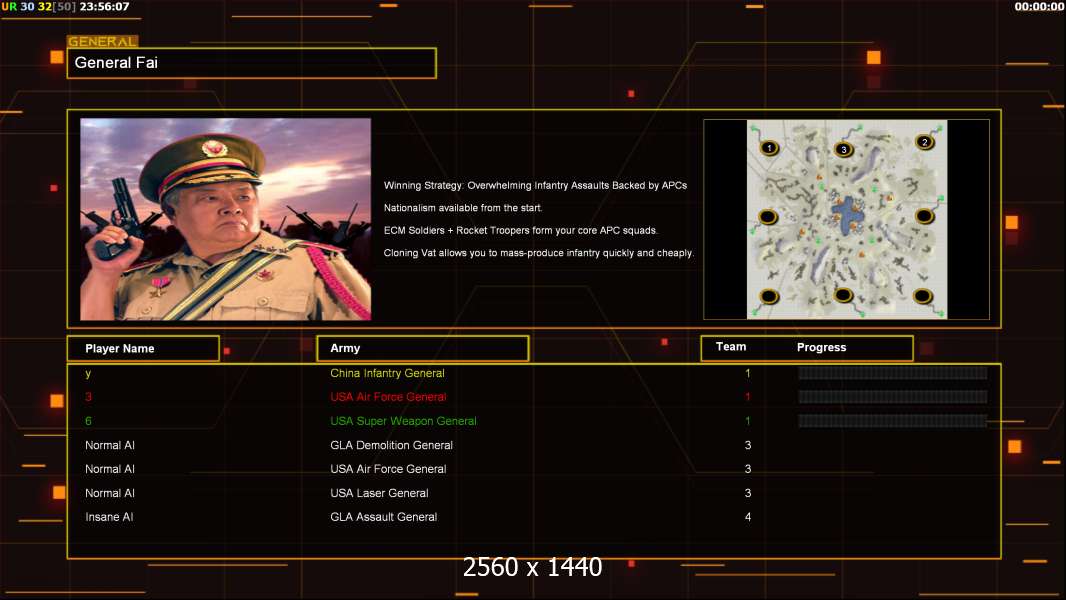Click the 23:56:07 clock overlay

[104, 7]
